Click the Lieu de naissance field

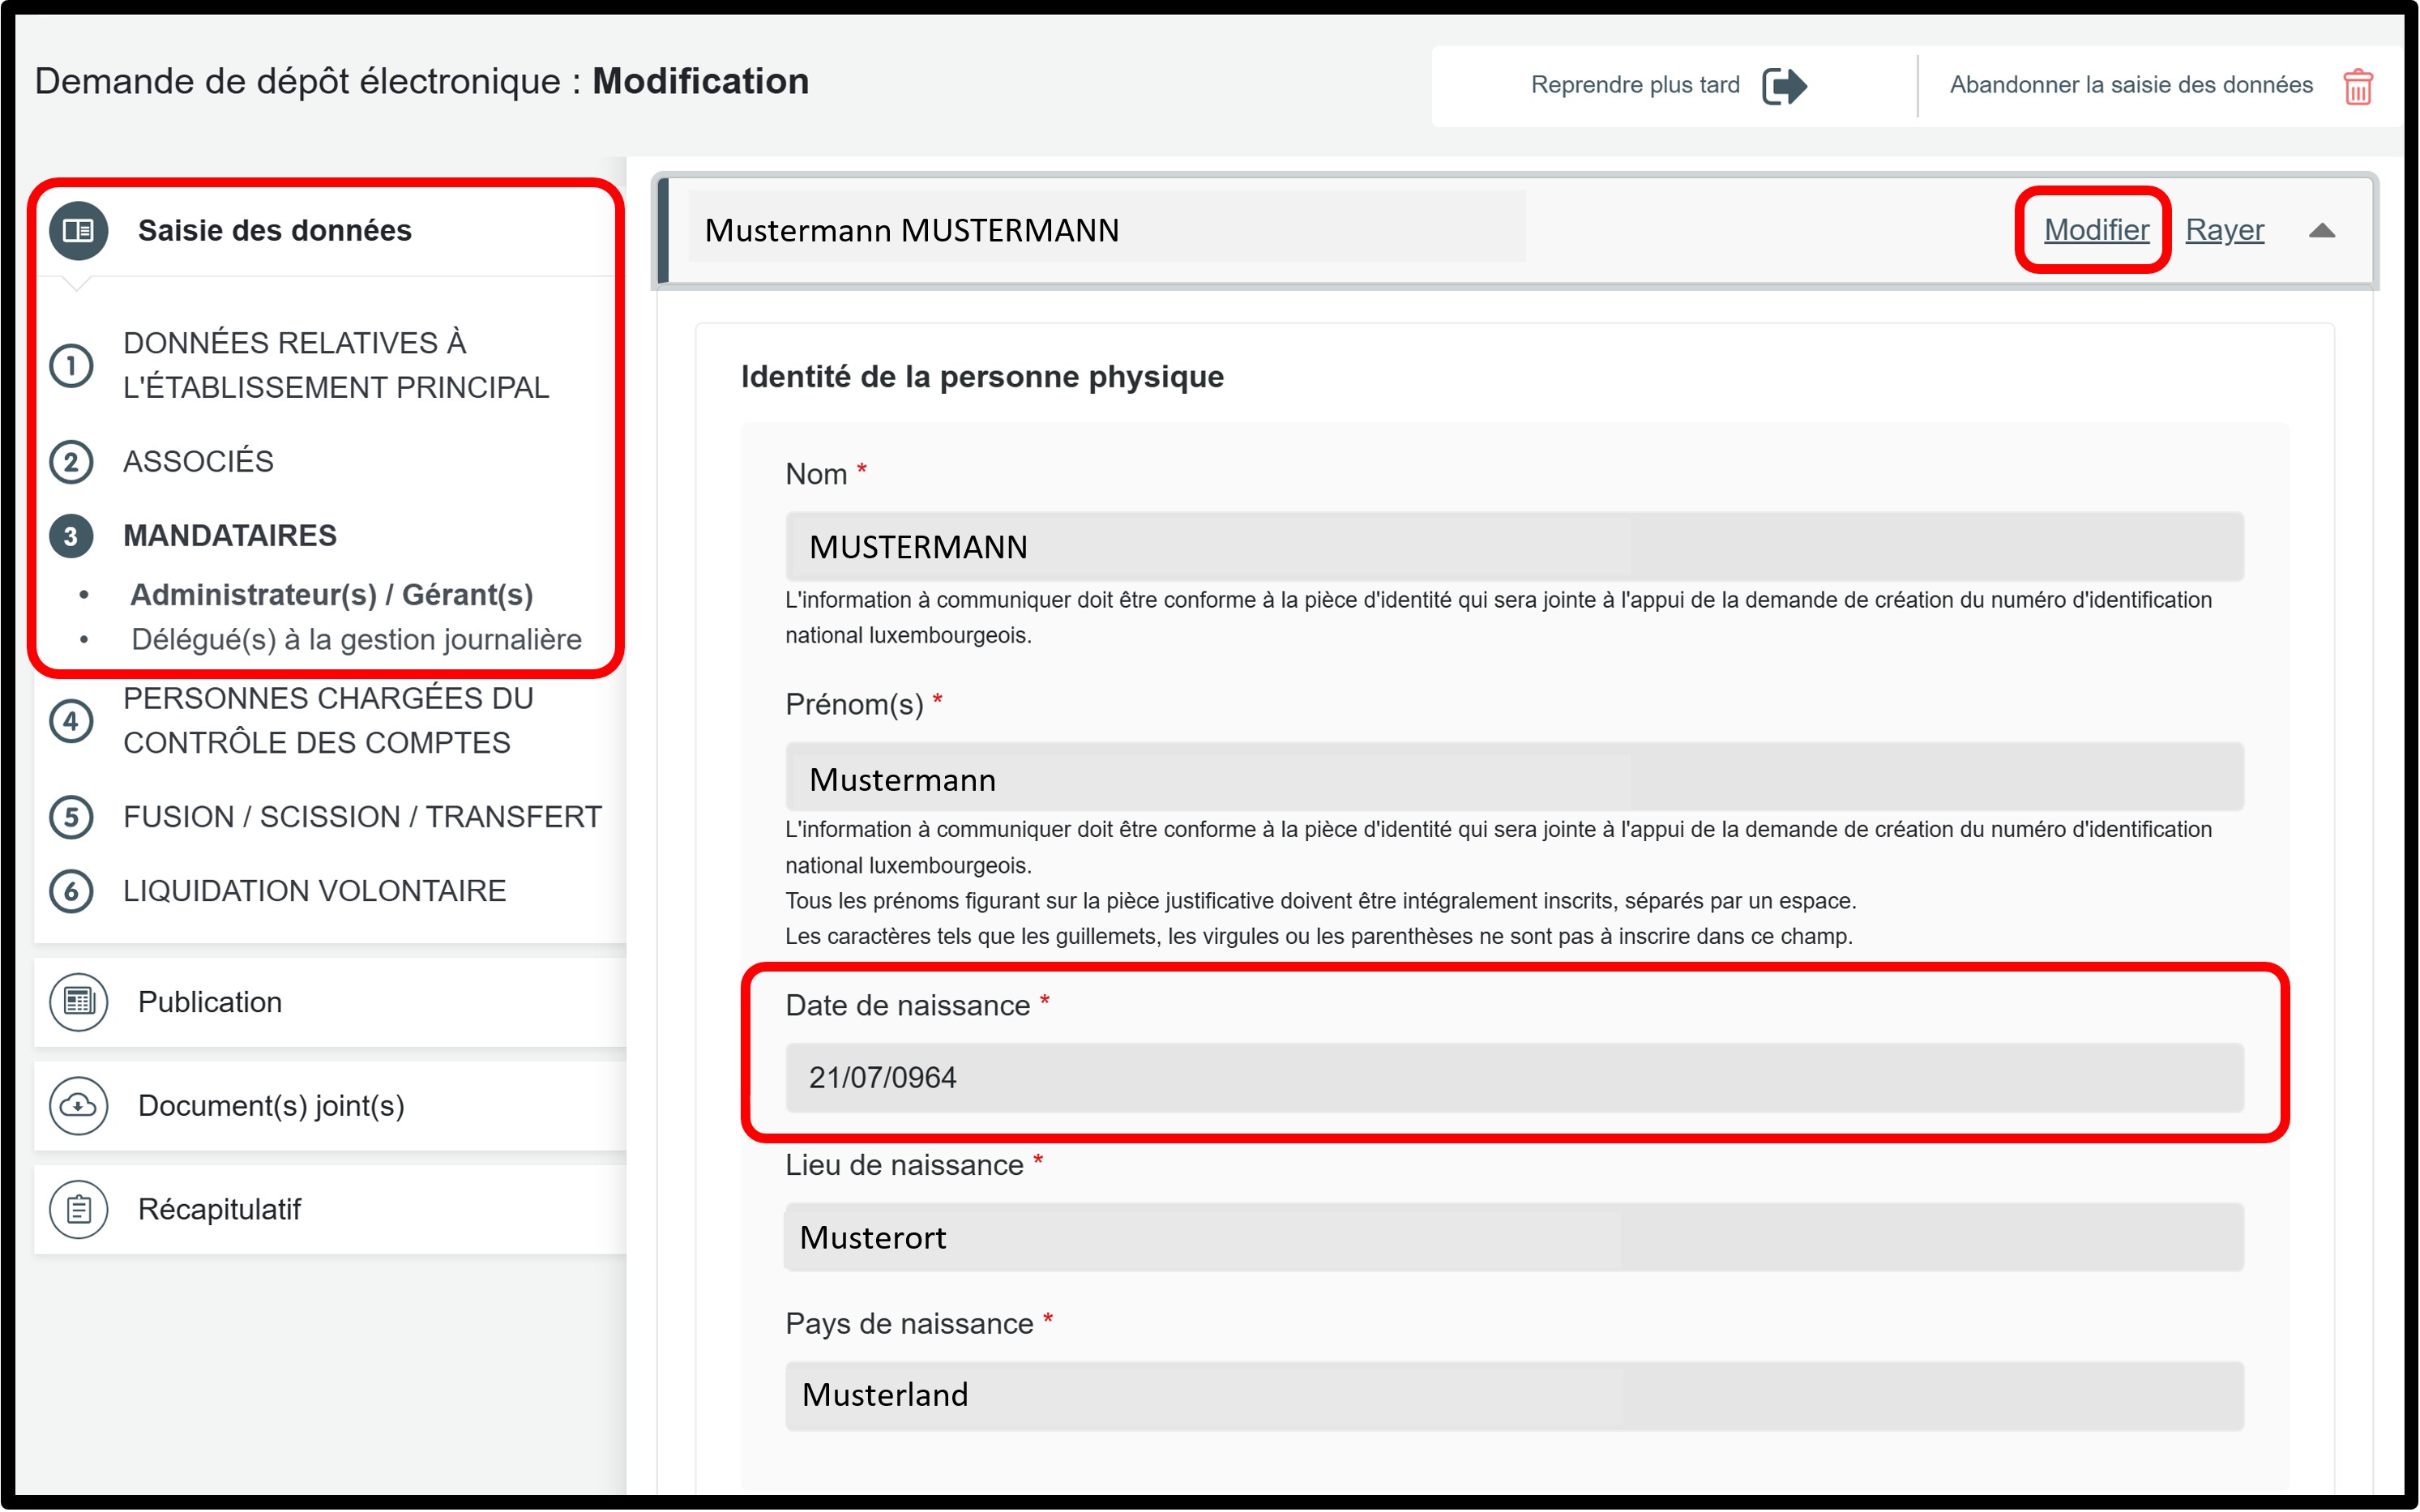(x=1513, y=1237)
